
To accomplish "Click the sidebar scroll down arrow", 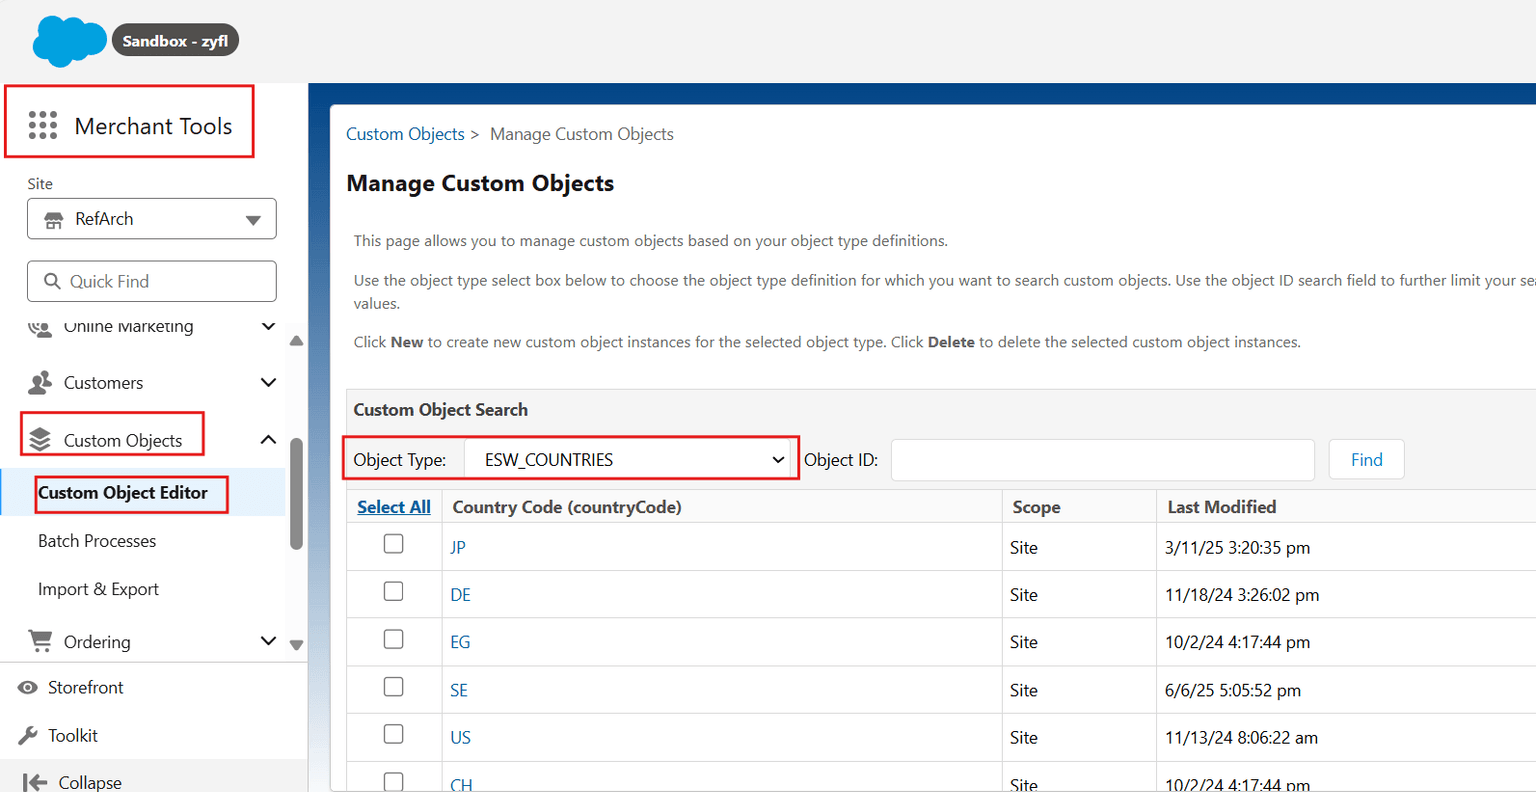I will click(296, 645).
